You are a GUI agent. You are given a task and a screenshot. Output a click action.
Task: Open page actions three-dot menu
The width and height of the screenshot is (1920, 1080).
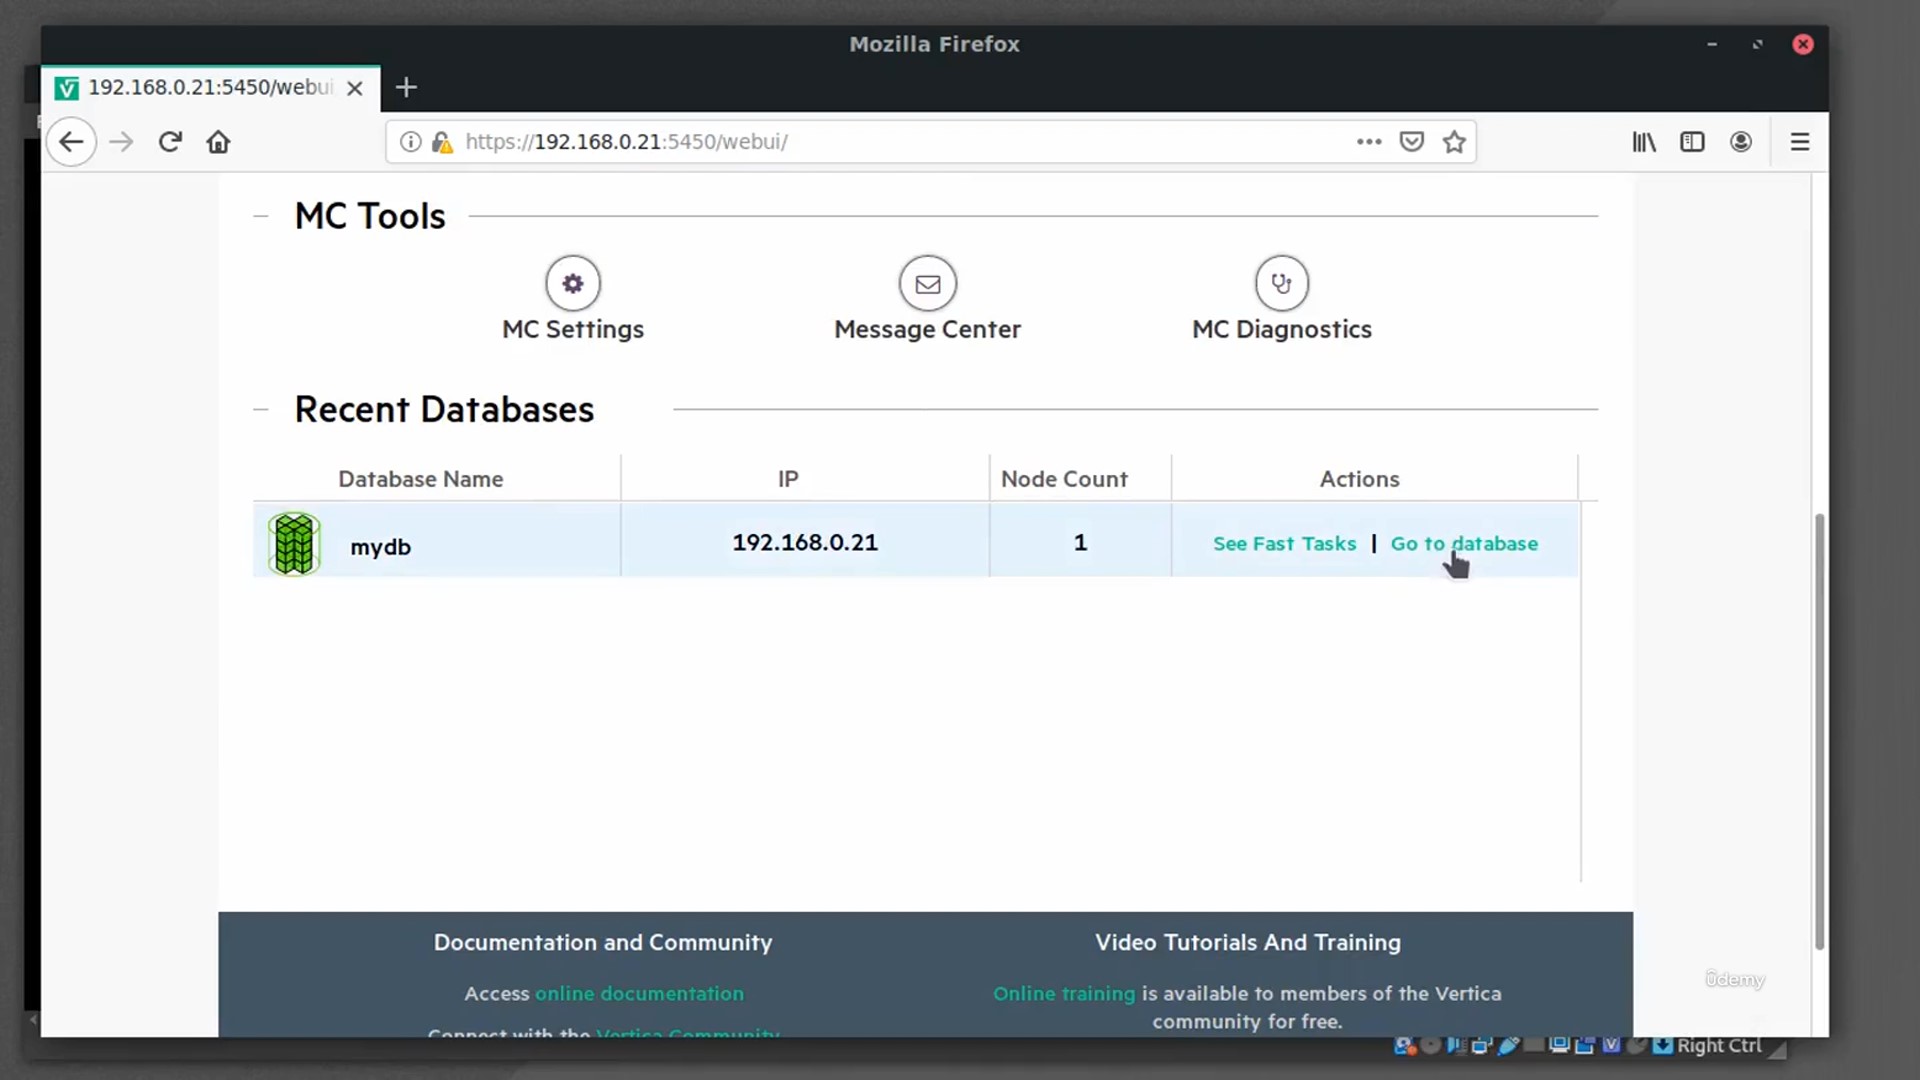tap(1369, 142)
